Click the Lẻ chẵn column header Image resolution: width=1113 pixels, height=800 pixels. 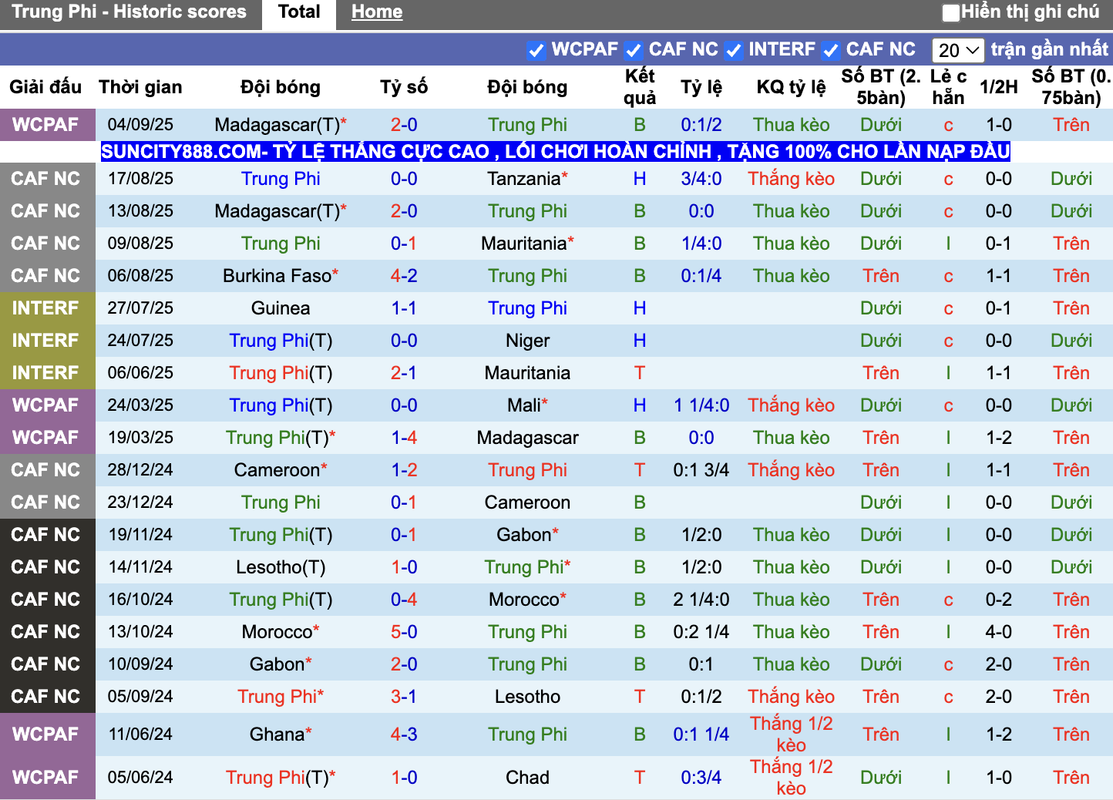pos(948,87)
